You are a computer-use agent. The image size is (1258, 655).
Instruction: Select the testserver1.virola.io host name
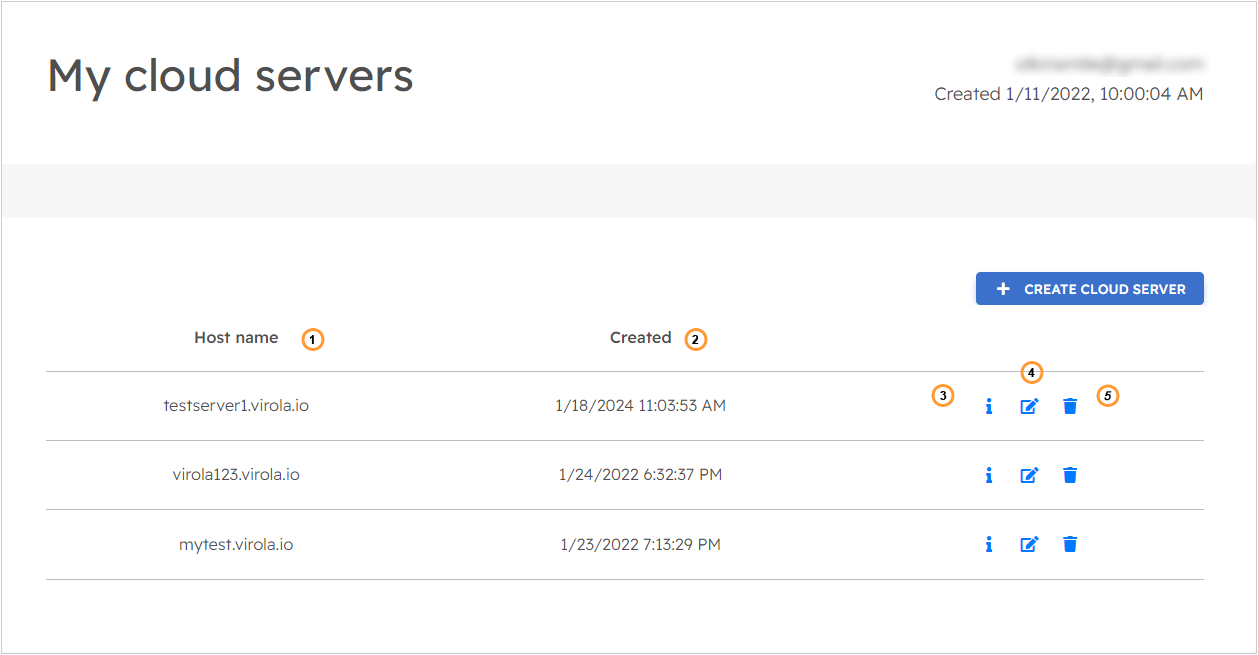click(236, 405)
